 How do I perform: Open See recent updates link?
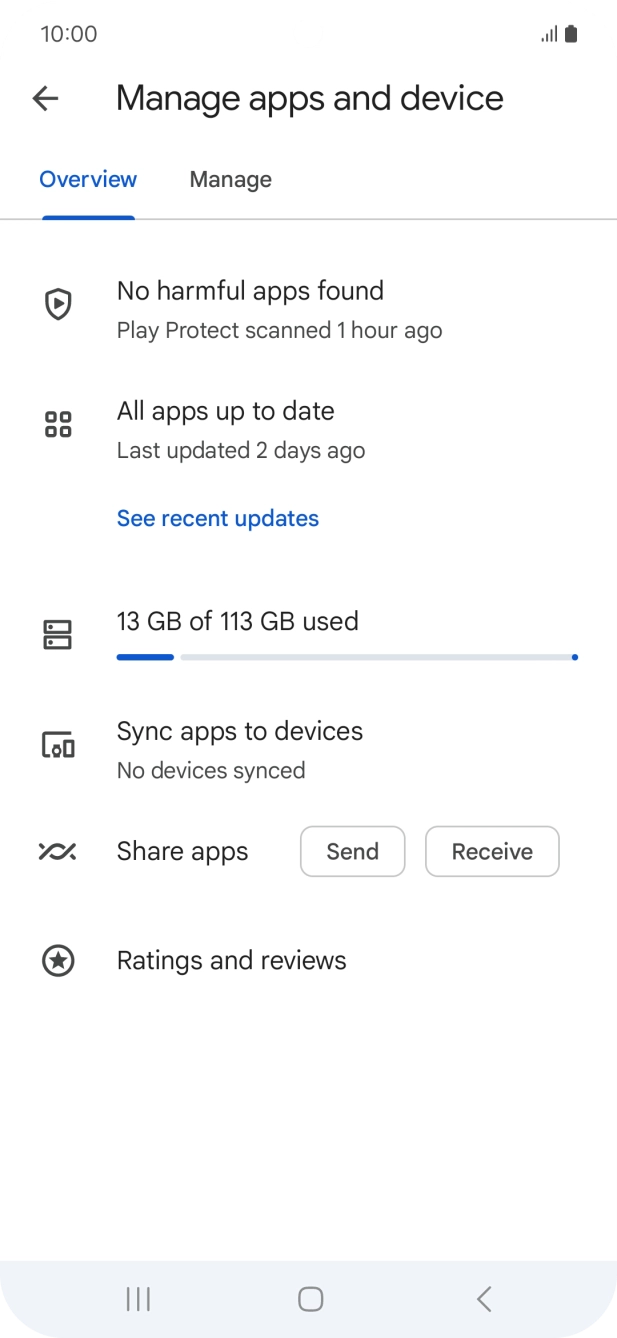click(x=218, y=518)
